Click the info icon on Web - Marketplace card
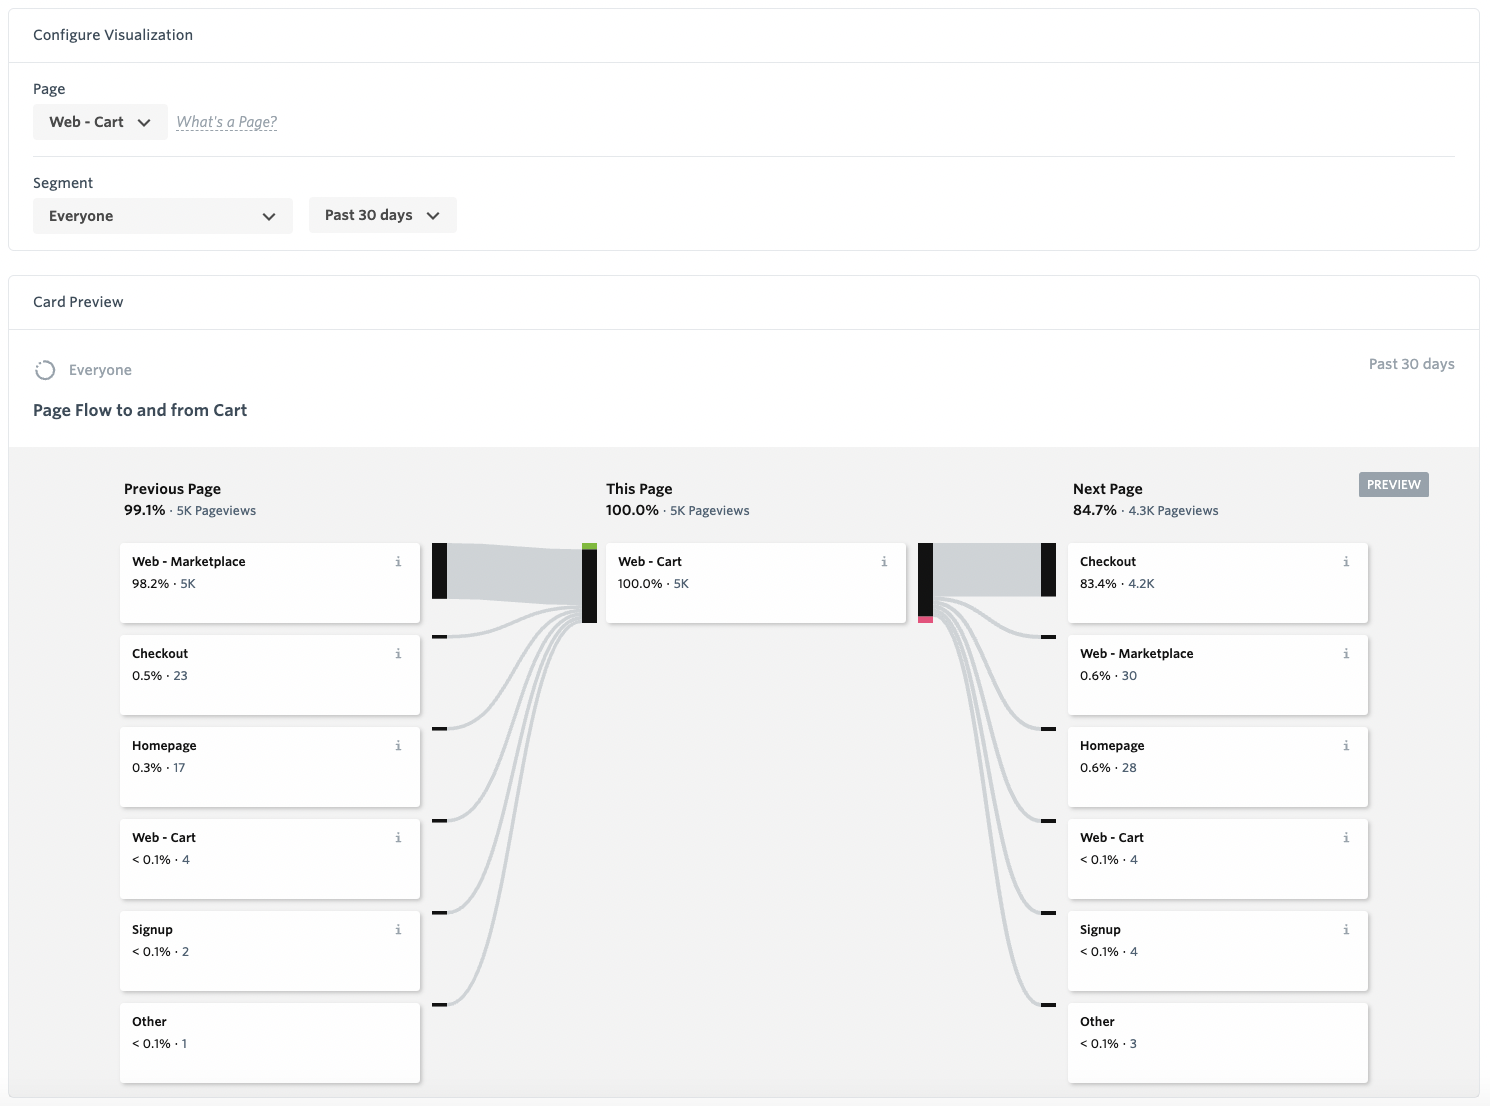1490x1106 pixels. click(x=398, y=561)
